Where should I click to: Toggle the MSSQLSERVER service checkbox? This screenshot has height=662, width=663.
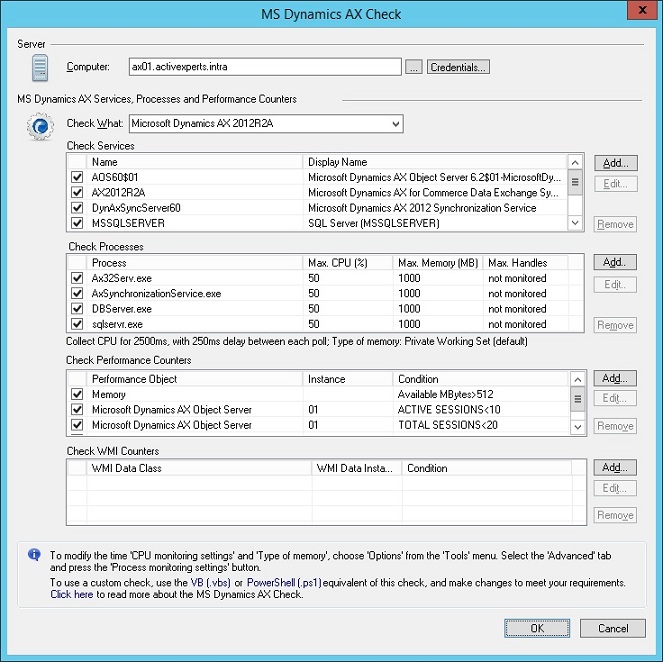click(x=77, y=223)
